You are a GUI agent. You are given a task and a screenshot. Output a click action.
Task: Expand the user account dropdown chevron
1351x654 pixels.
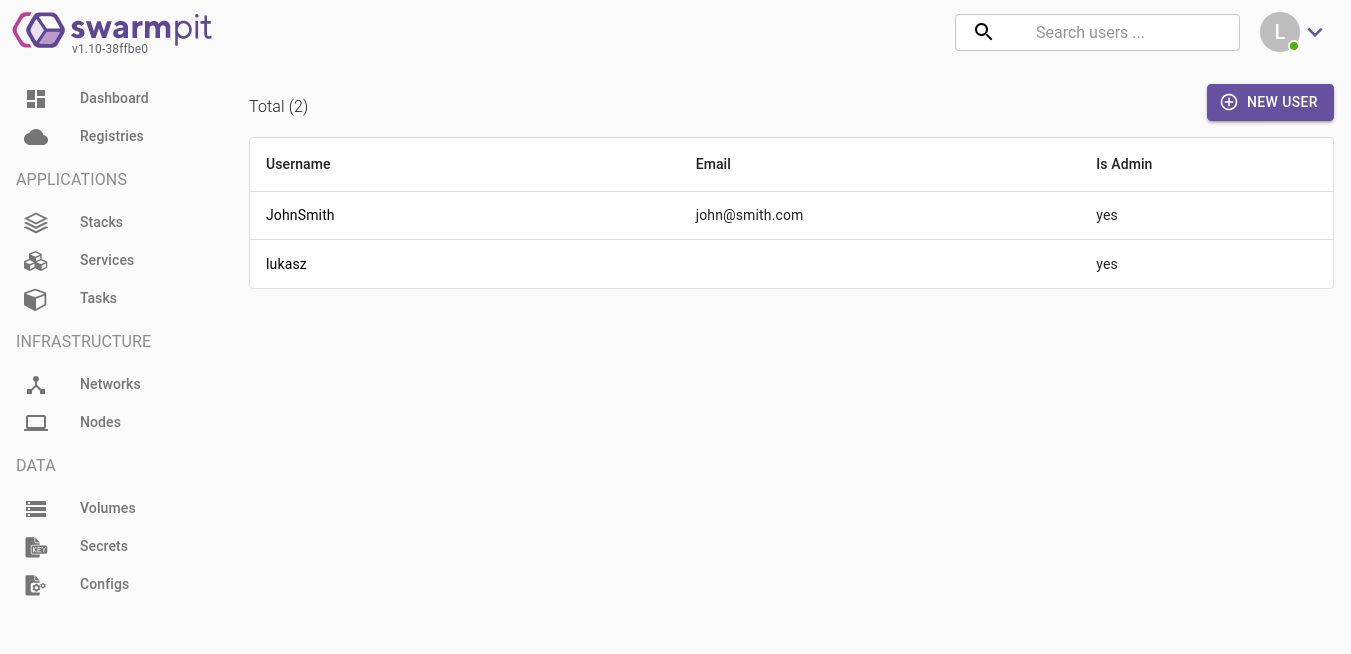1315,32
